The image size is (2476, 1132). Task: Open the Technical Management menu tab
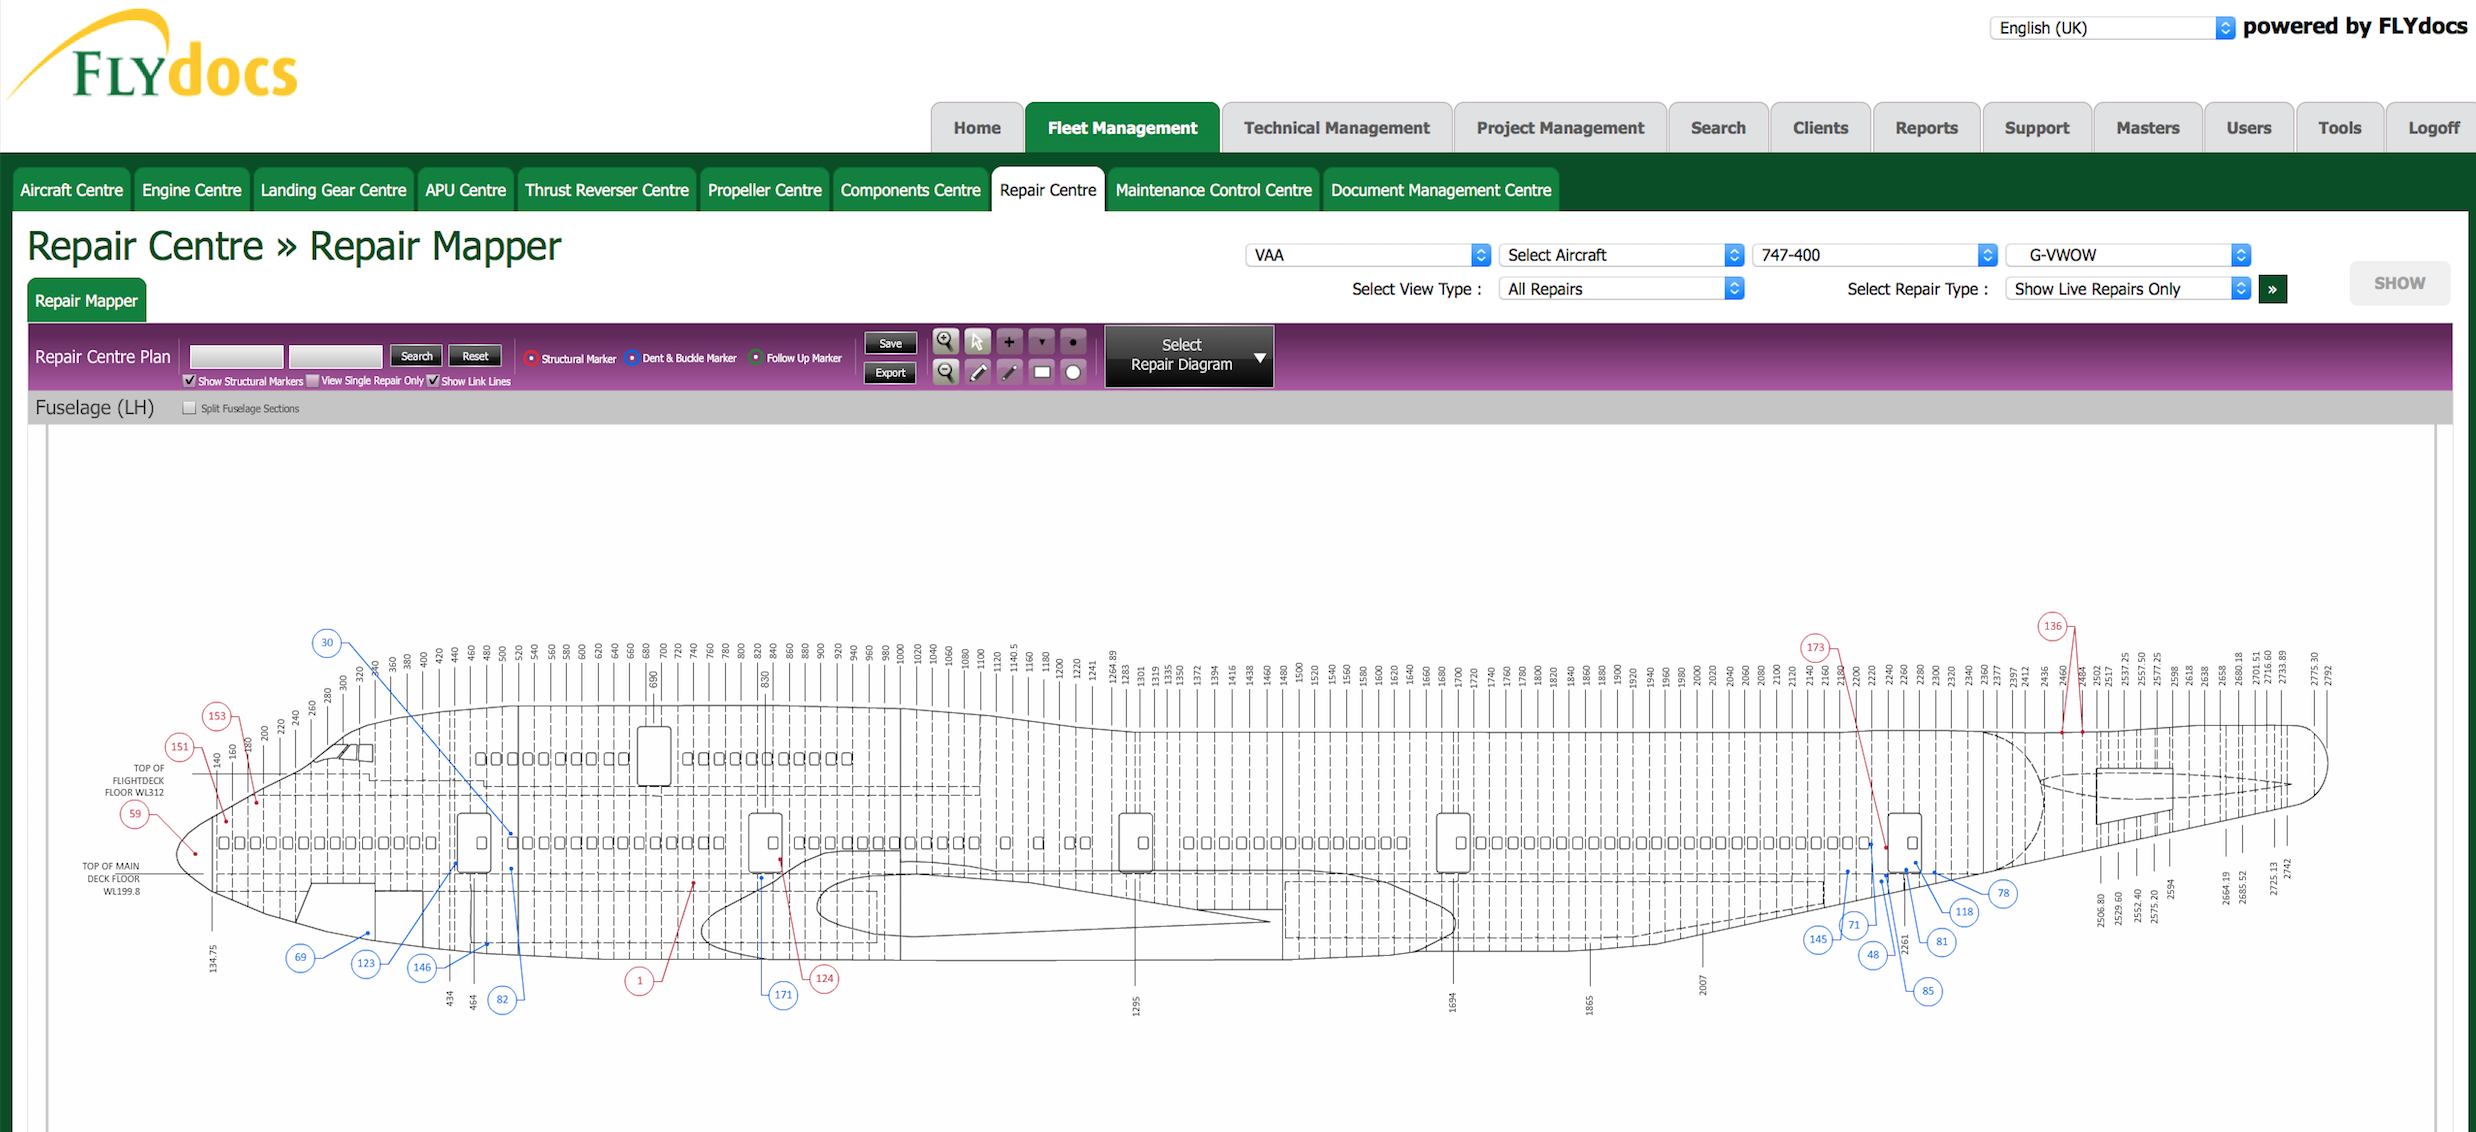[1336, 128]
